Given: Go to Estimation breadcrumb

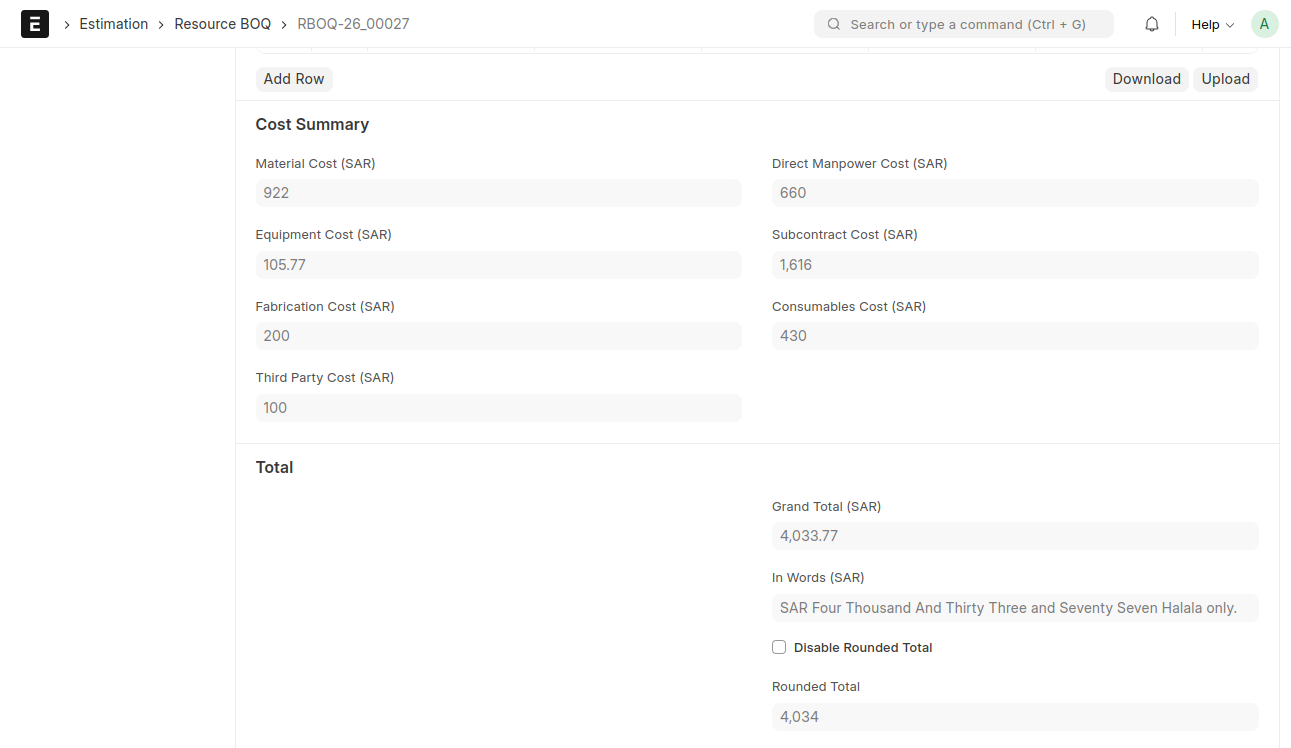Looking at the screenshot, I should pyautogui.click(x=114, y=24).
